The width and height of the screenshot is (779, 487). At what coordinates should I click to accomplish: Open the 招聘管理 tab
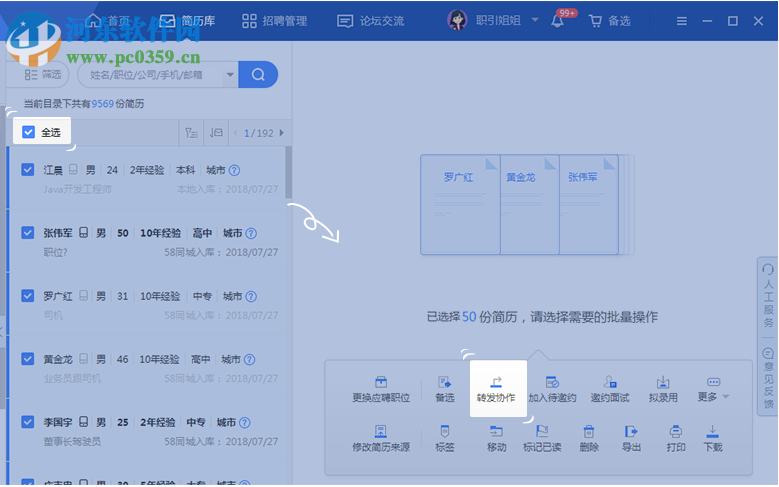[x=274, y=21]
